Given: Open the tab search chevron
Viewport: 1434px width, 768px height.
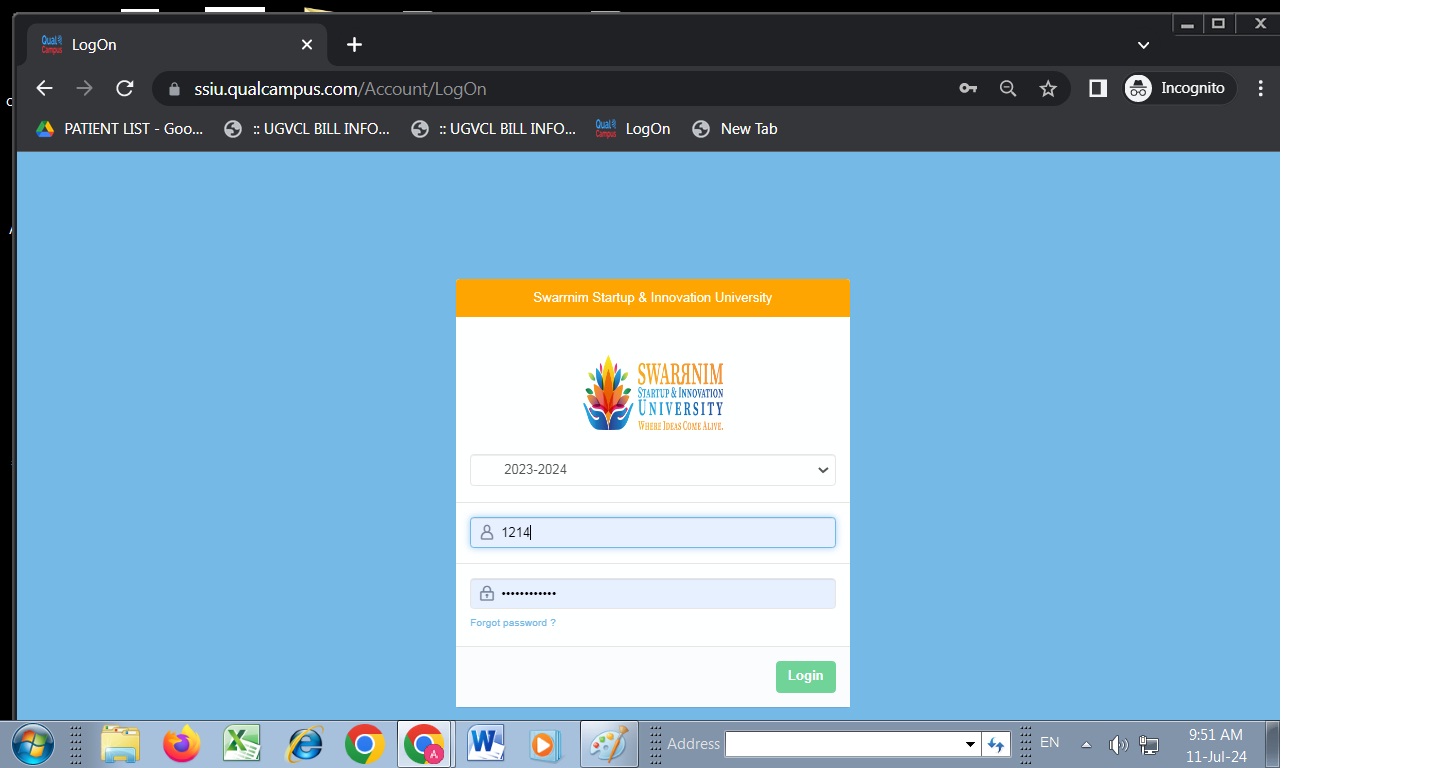Looking at the screenshot, I should 1144,45.
